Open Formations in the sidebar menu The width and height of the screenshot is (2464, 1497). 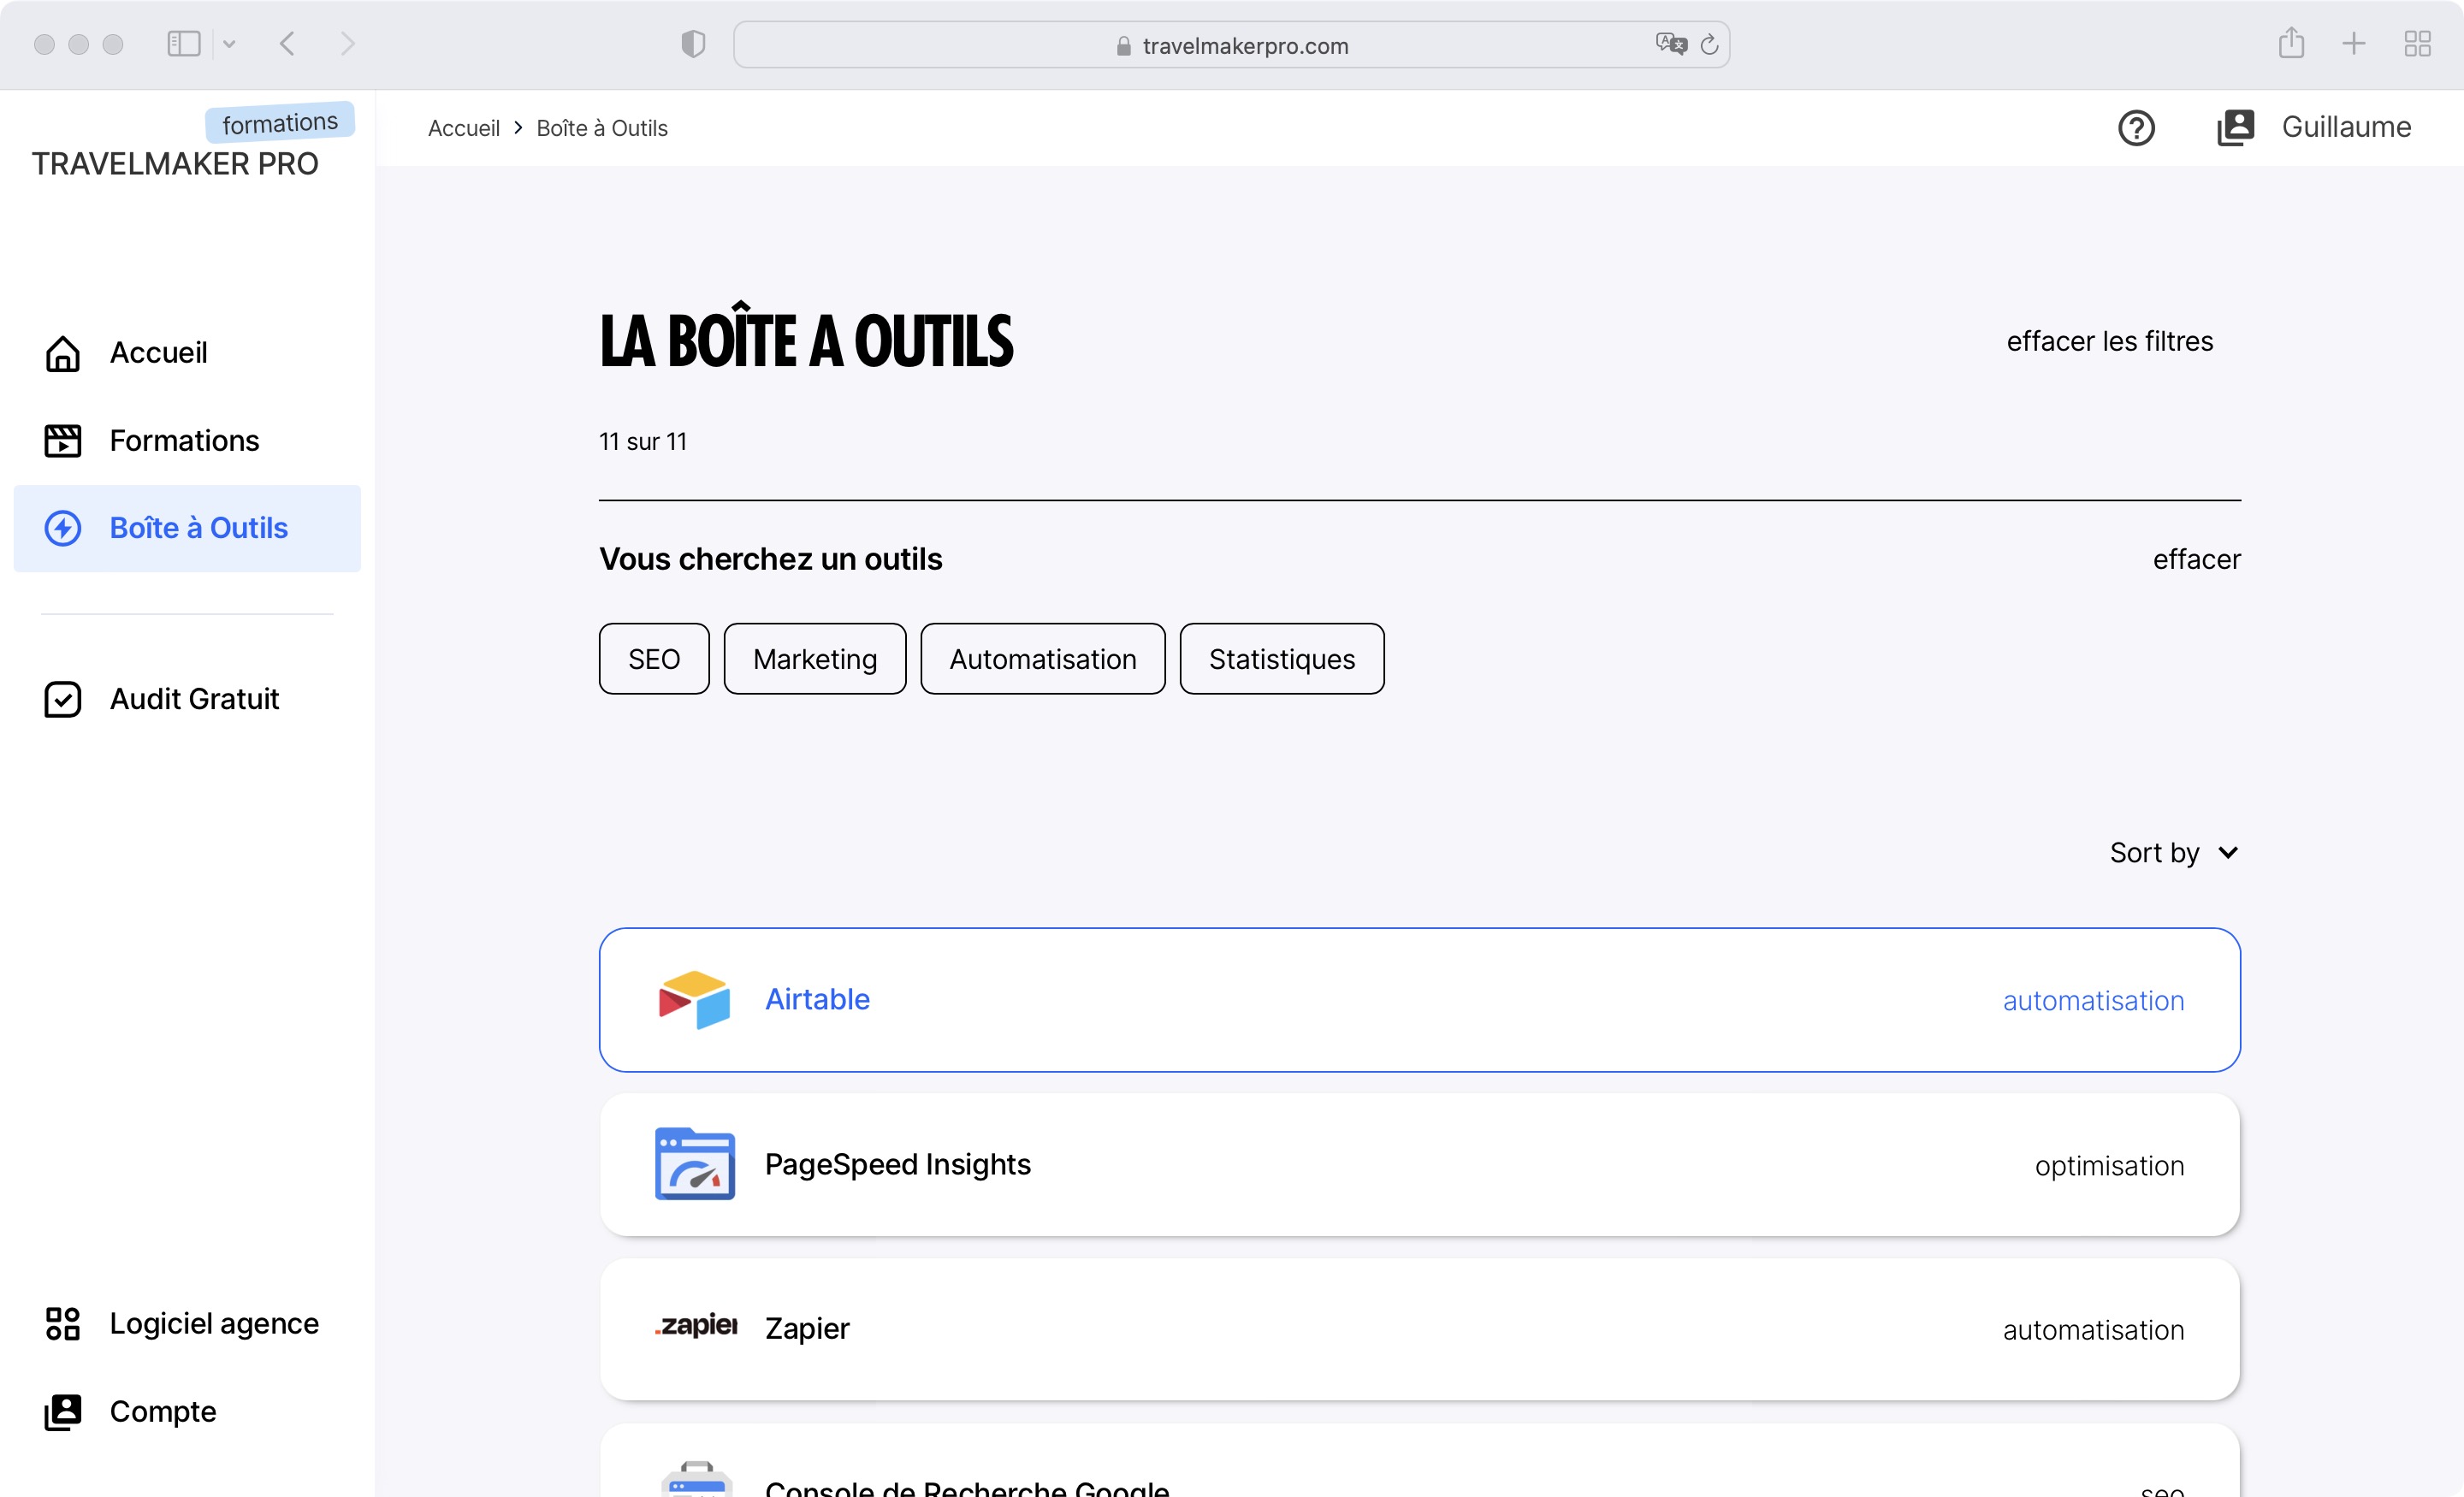coord(187,441)
